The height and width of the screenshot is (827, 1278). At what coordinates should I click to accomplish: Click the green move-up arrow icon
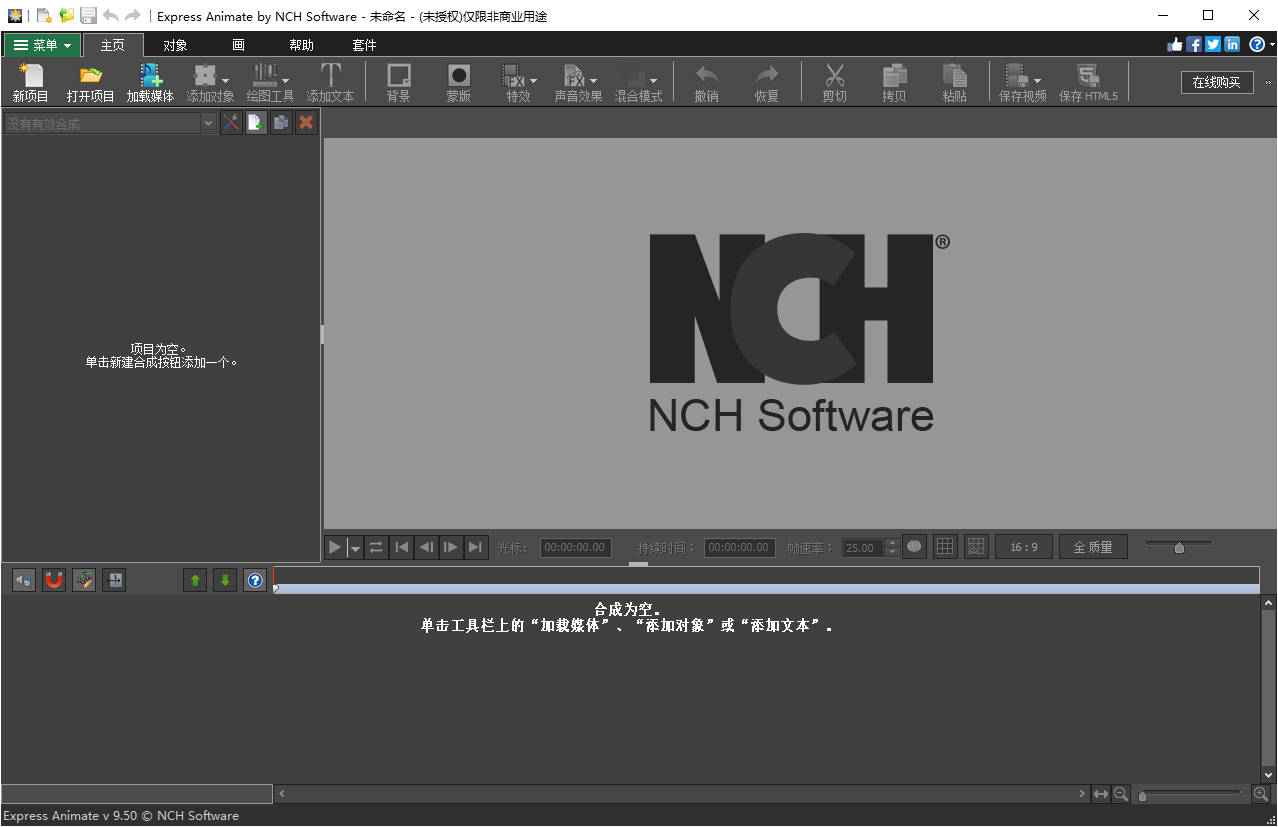point(195,580)
